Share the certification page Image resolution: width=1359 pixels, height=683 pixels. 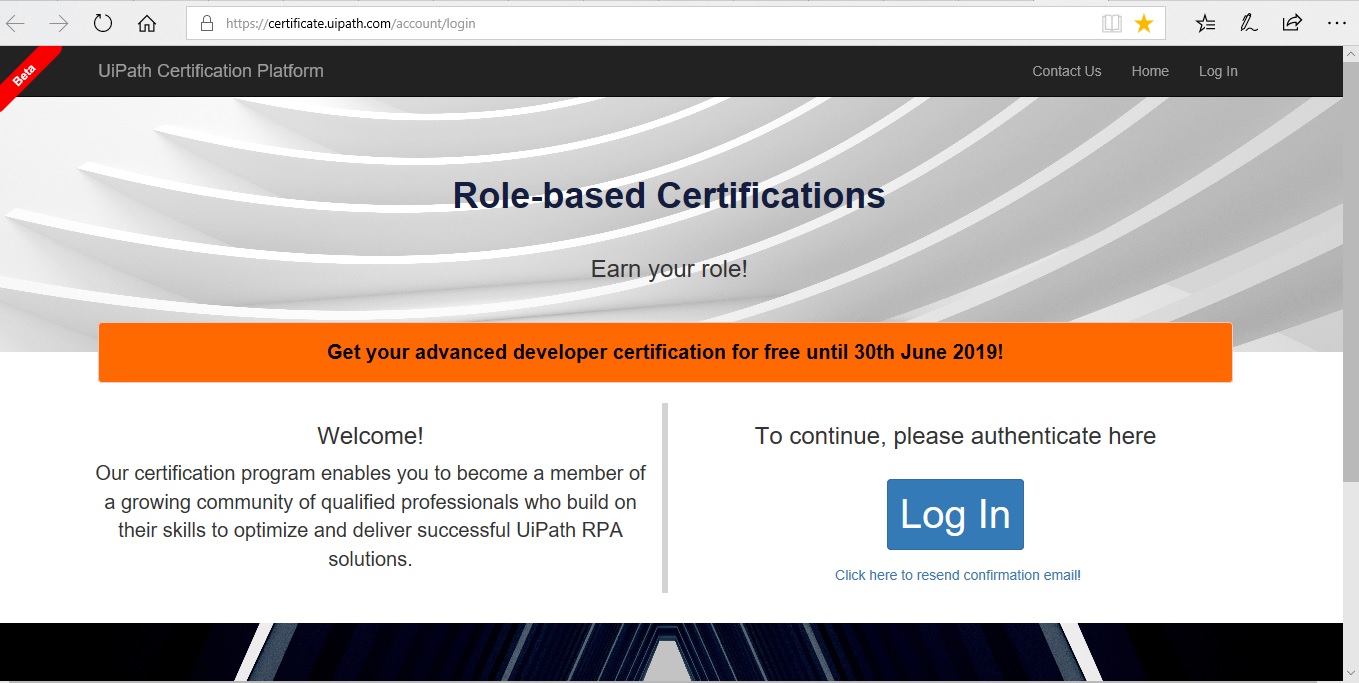(x=1291, y=22)
